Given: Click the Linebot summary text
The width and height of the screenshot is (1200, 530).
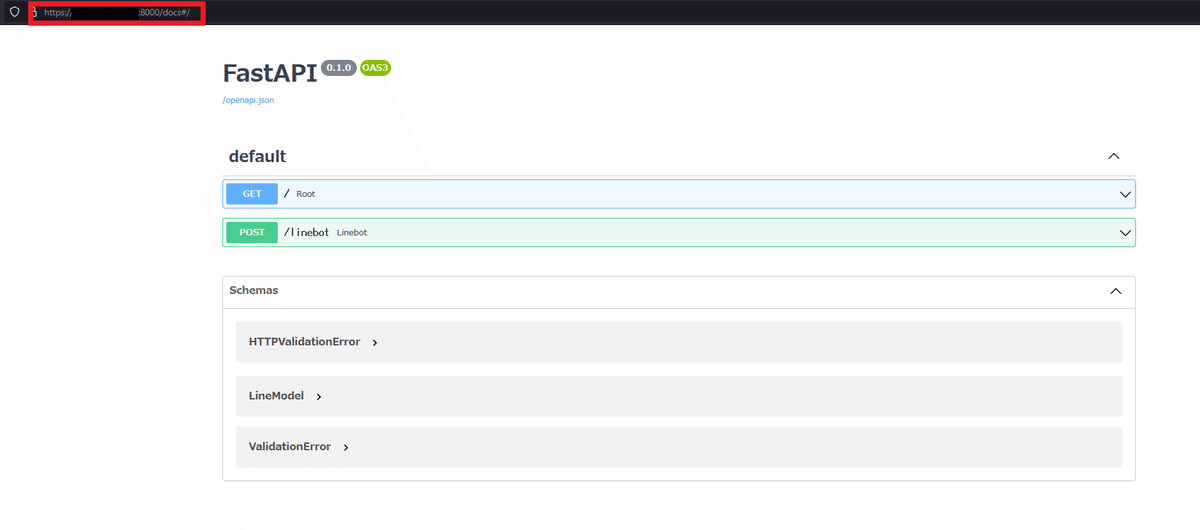Looking at the screenshot, I should (x=352, y=232).
